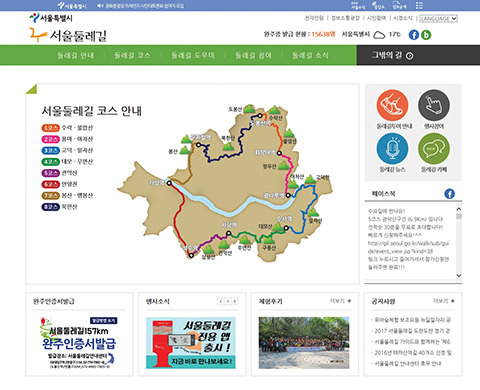Open the 체험후기 group photo
The width and height of the screenshot is (480, 390).
pyautogui.click(x=304, y=343)
